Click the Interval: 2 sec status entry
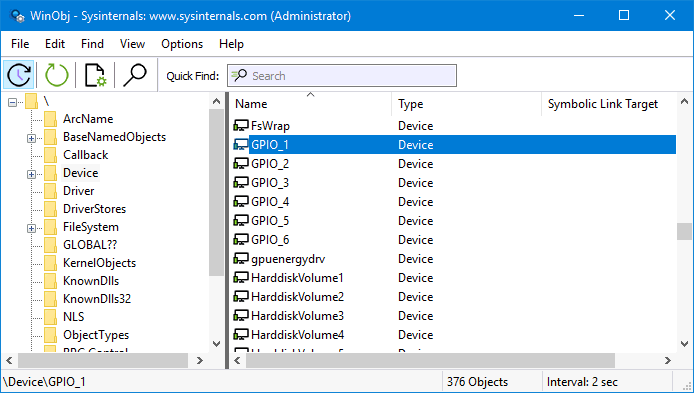 582,382
